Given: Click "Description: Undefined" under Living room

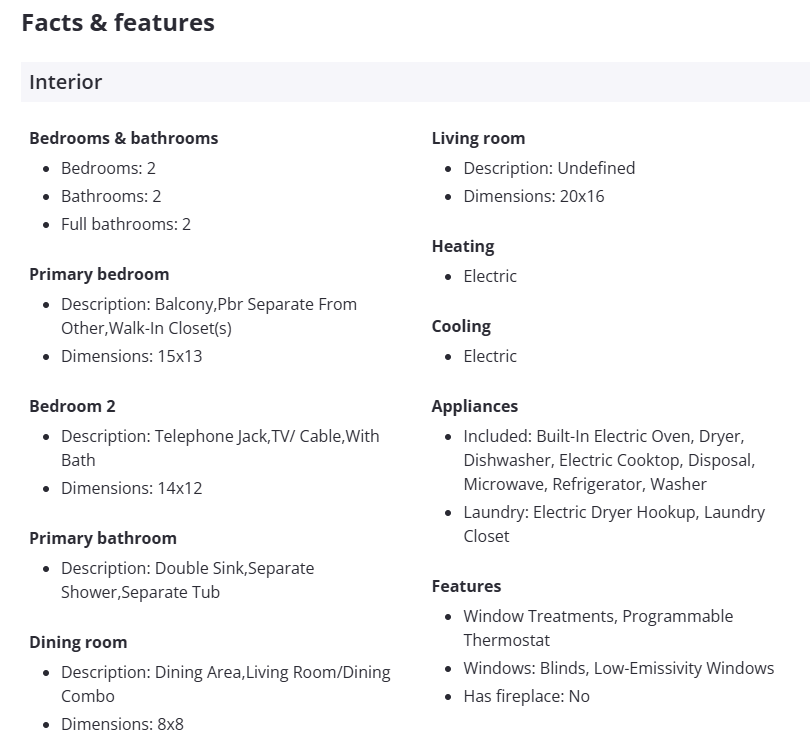Looking at the screenshot, I should point(549,168).
